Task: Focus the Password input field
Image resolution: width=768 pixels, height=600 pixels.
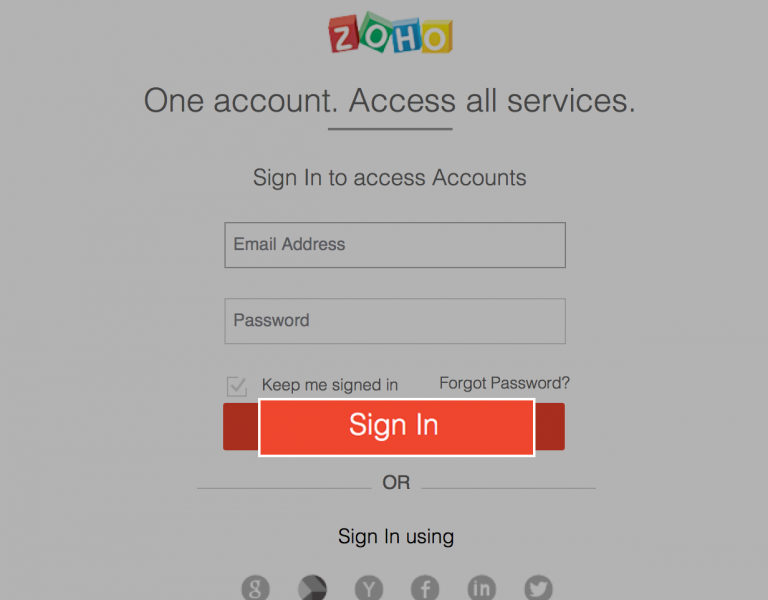Action: (395, 321)
